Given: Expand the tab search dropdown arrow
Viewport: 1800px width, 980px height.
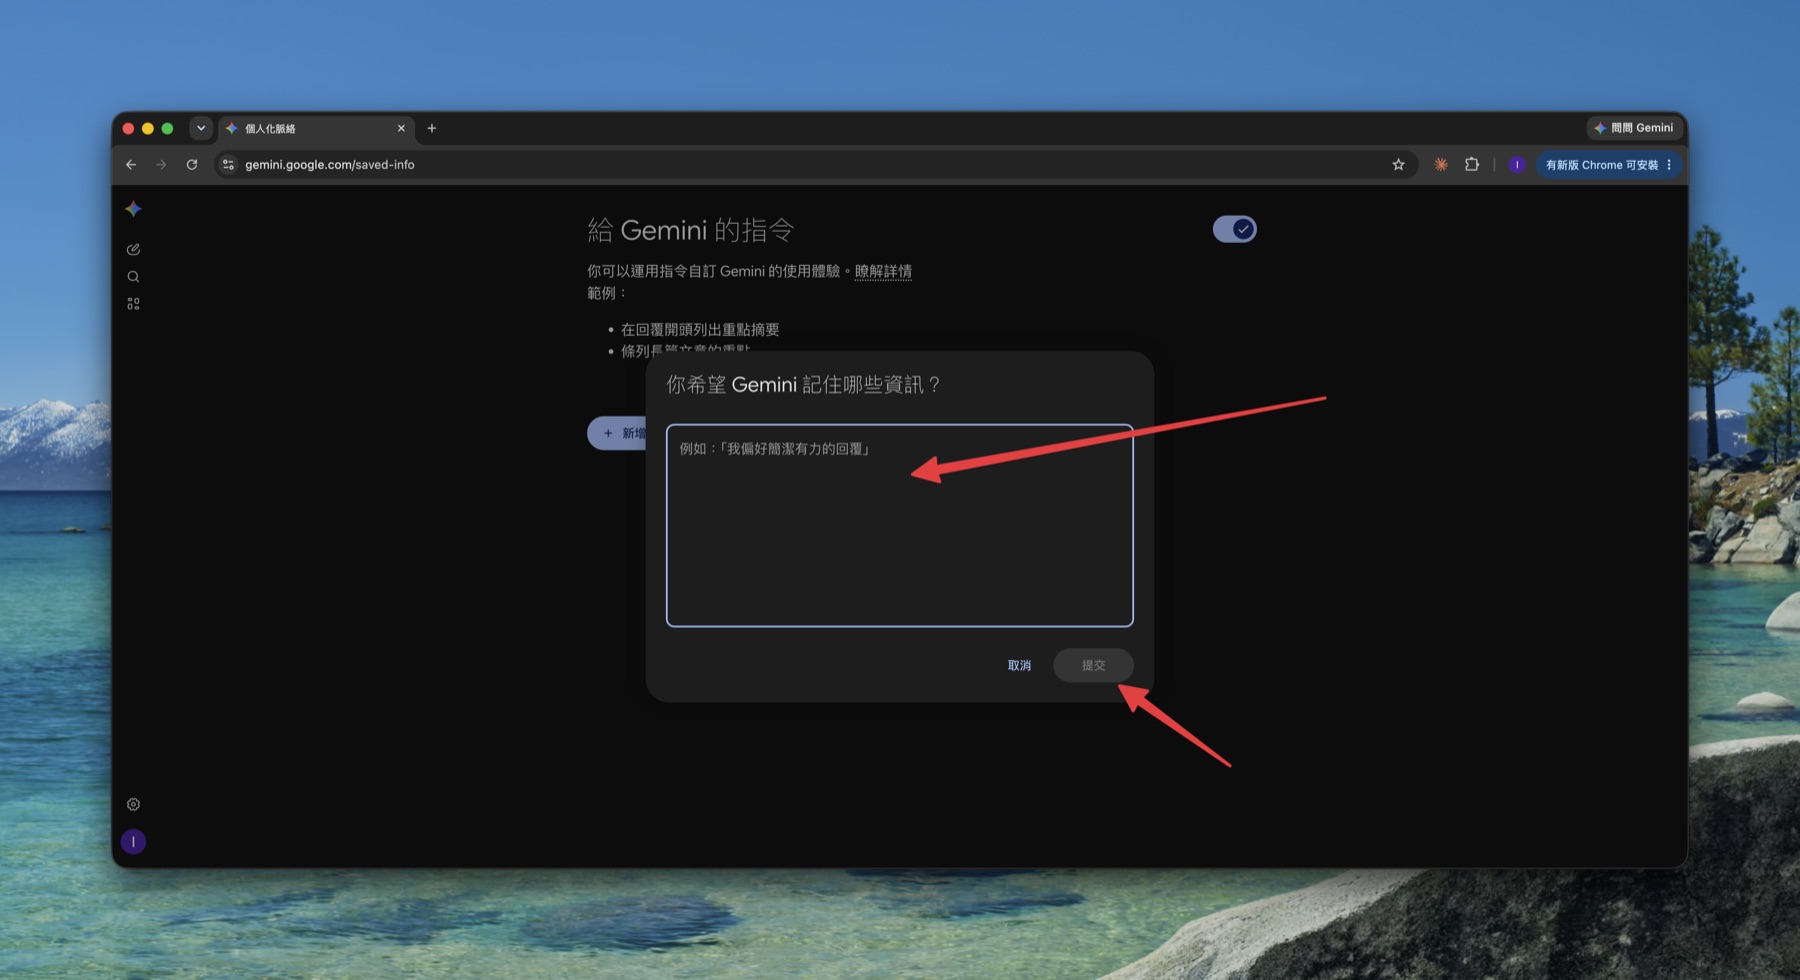Looking at the screenshot, I should click(x=201, y=128).
